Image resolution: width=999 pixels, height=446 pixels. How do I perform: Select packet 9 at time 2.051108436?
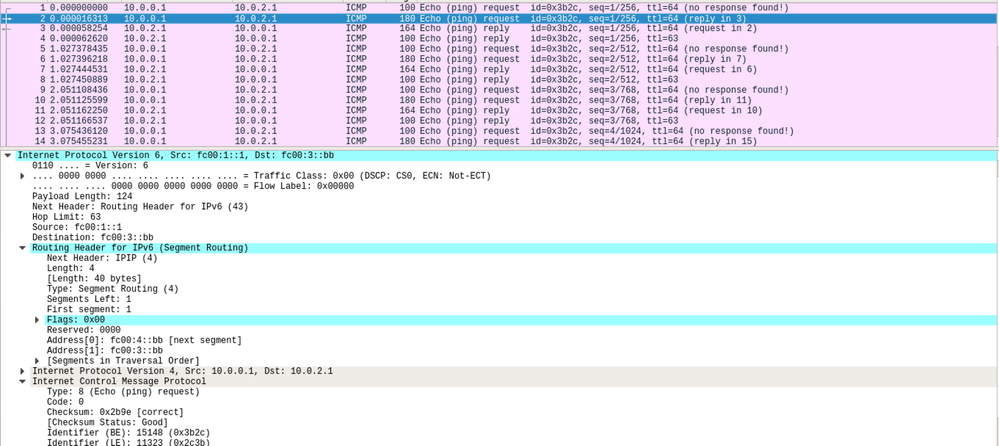pyautogui.click(x=500, y=90)
